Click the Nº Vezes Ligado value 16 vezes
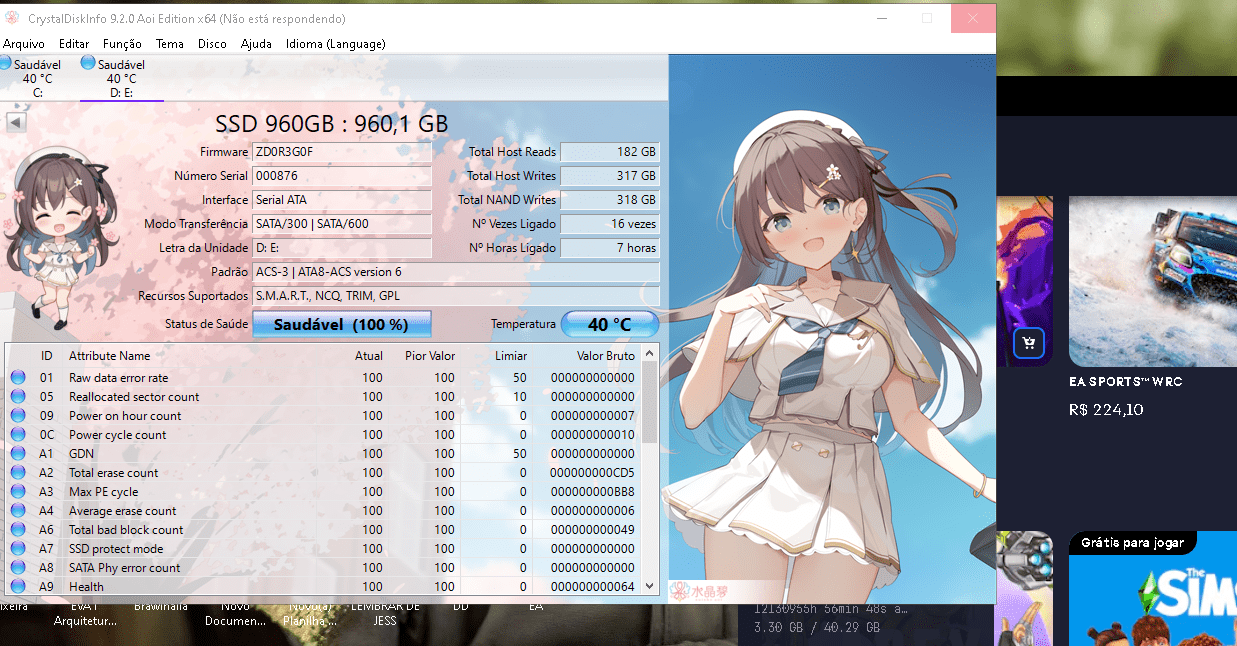Viewport: 1237px width, 646px height. [610, 224]
